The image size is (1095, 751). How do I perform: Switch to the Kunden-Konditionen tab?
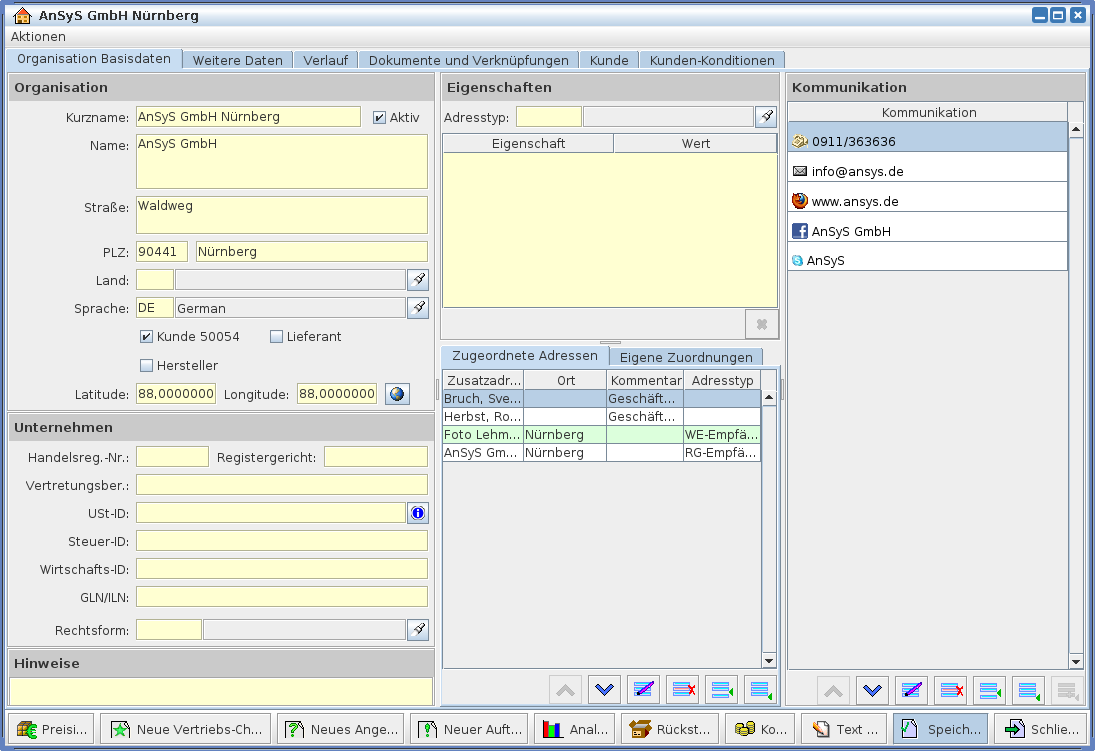[711, 60]
